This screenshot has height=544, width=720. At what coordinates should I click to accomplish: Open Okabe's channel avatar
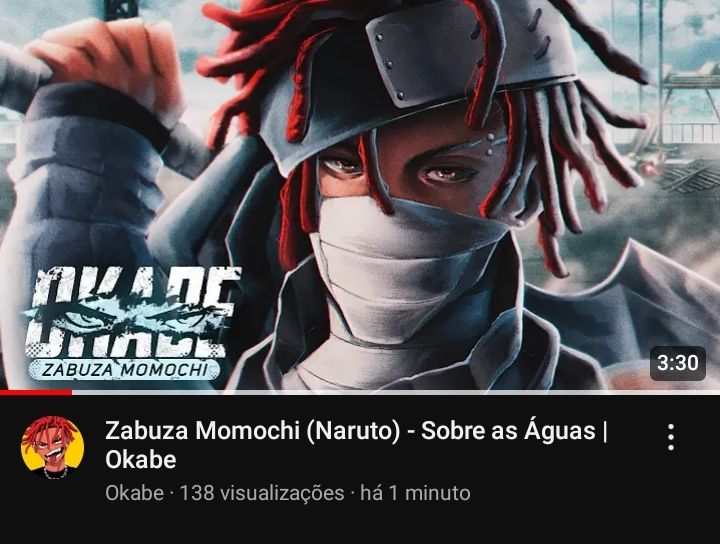(x=53, y=448)
